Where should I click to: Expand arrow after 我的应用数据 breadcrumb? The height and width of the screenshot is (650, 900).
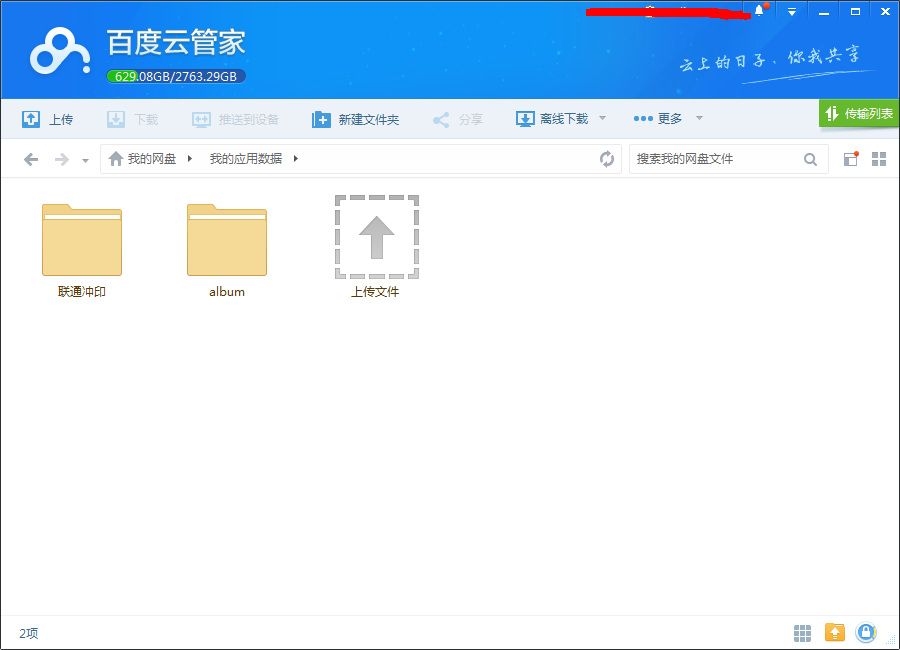296,158
